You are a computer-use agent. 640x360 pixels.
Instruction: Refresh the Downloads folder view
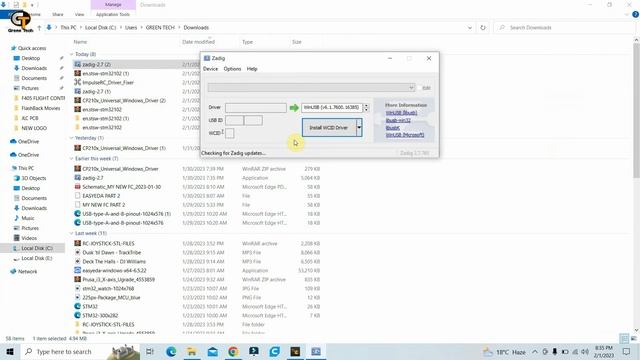click(x=483, y=28)
